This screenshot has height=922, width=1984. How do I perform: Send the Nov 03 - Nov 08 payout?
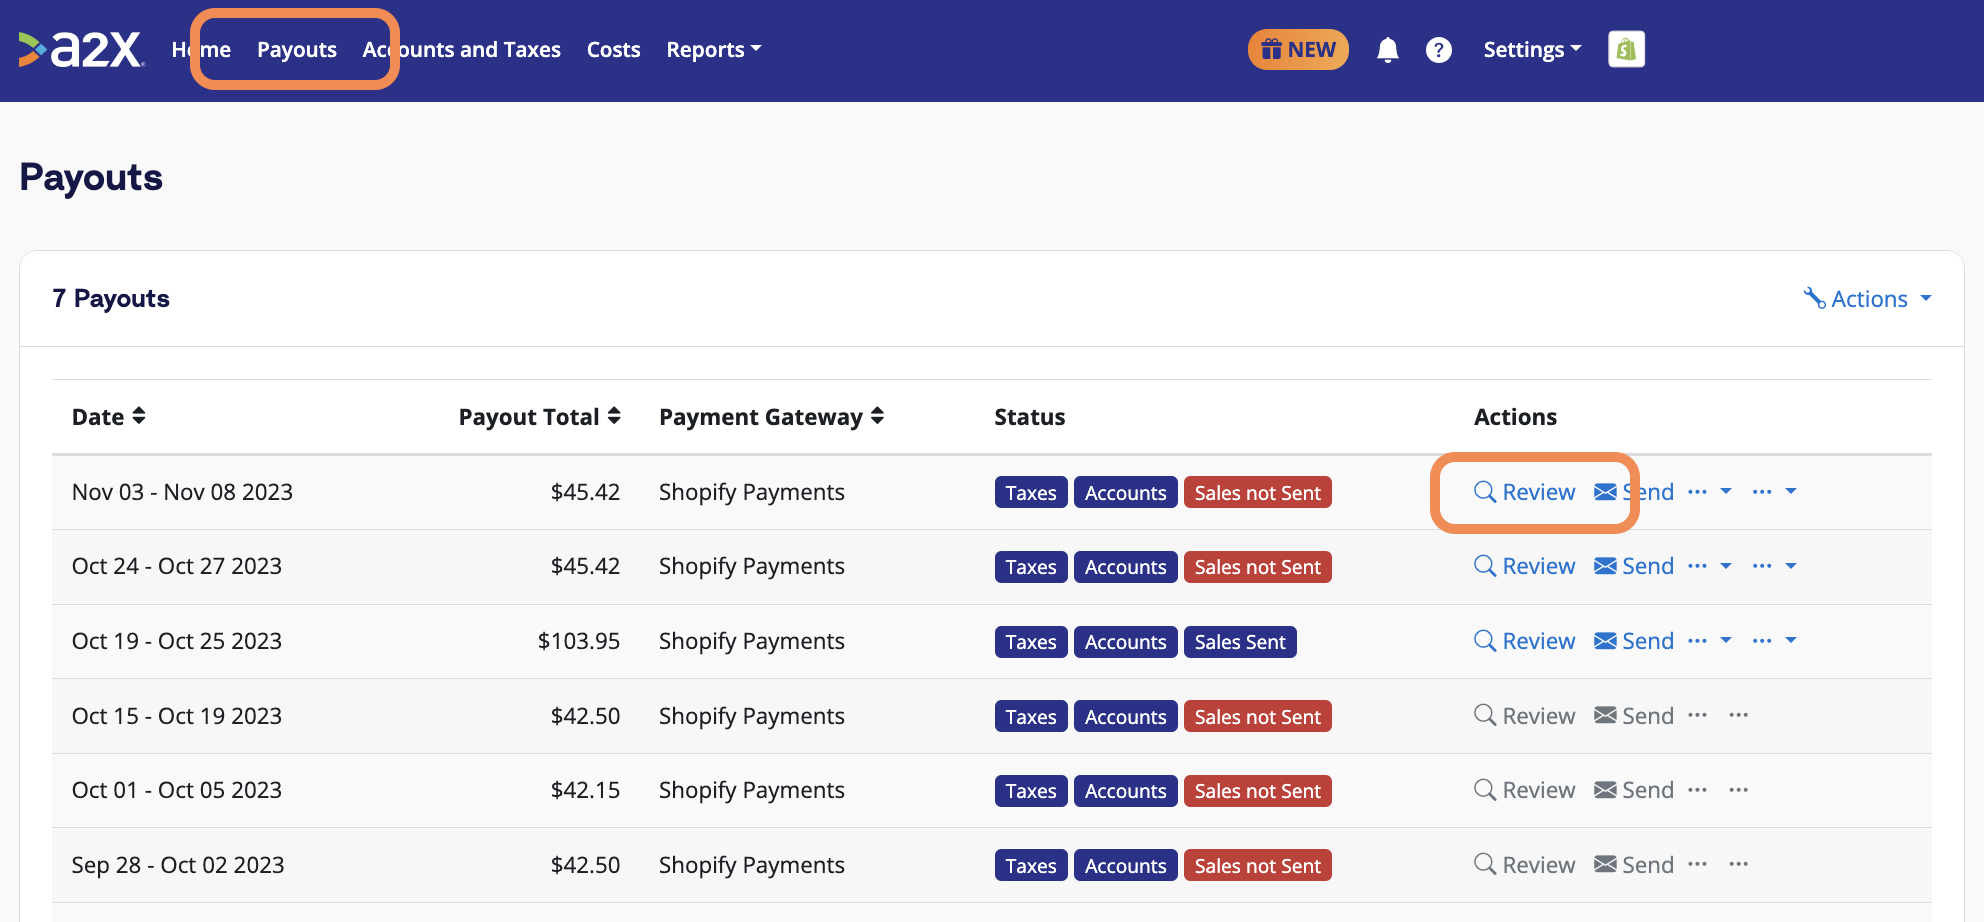point(1634,492)
